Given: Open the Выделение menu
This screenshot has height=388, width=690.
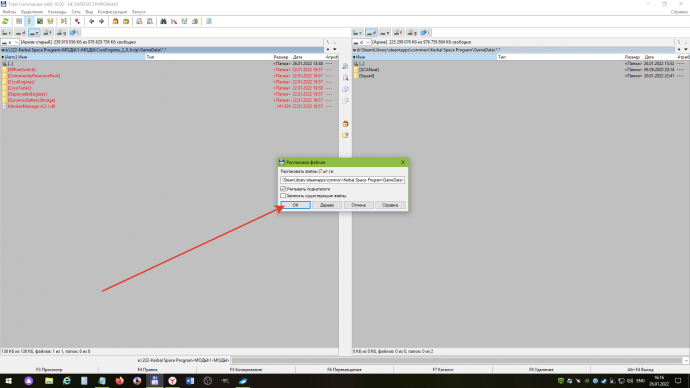Looking at the screenshot, I should [32, 12].
